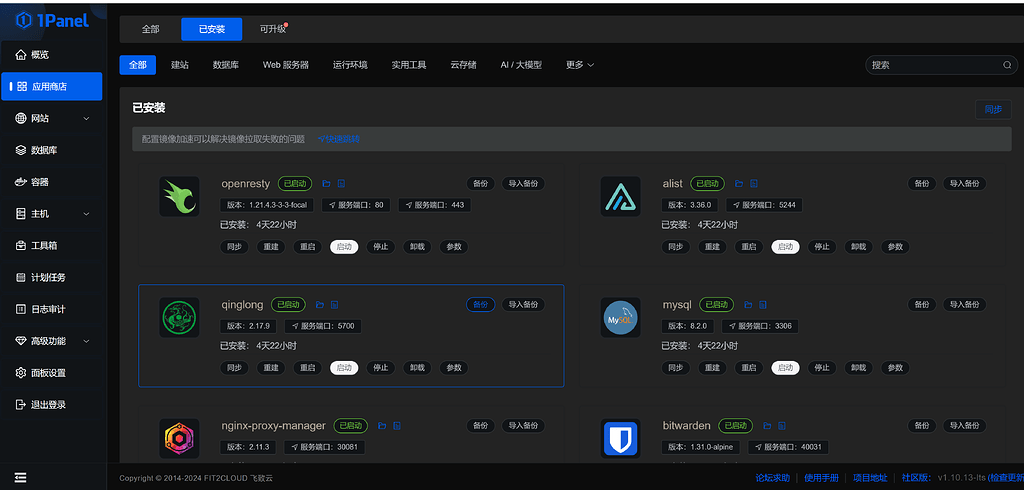
Task: Open the qinglong folder icon
Action: click(320, 304)
